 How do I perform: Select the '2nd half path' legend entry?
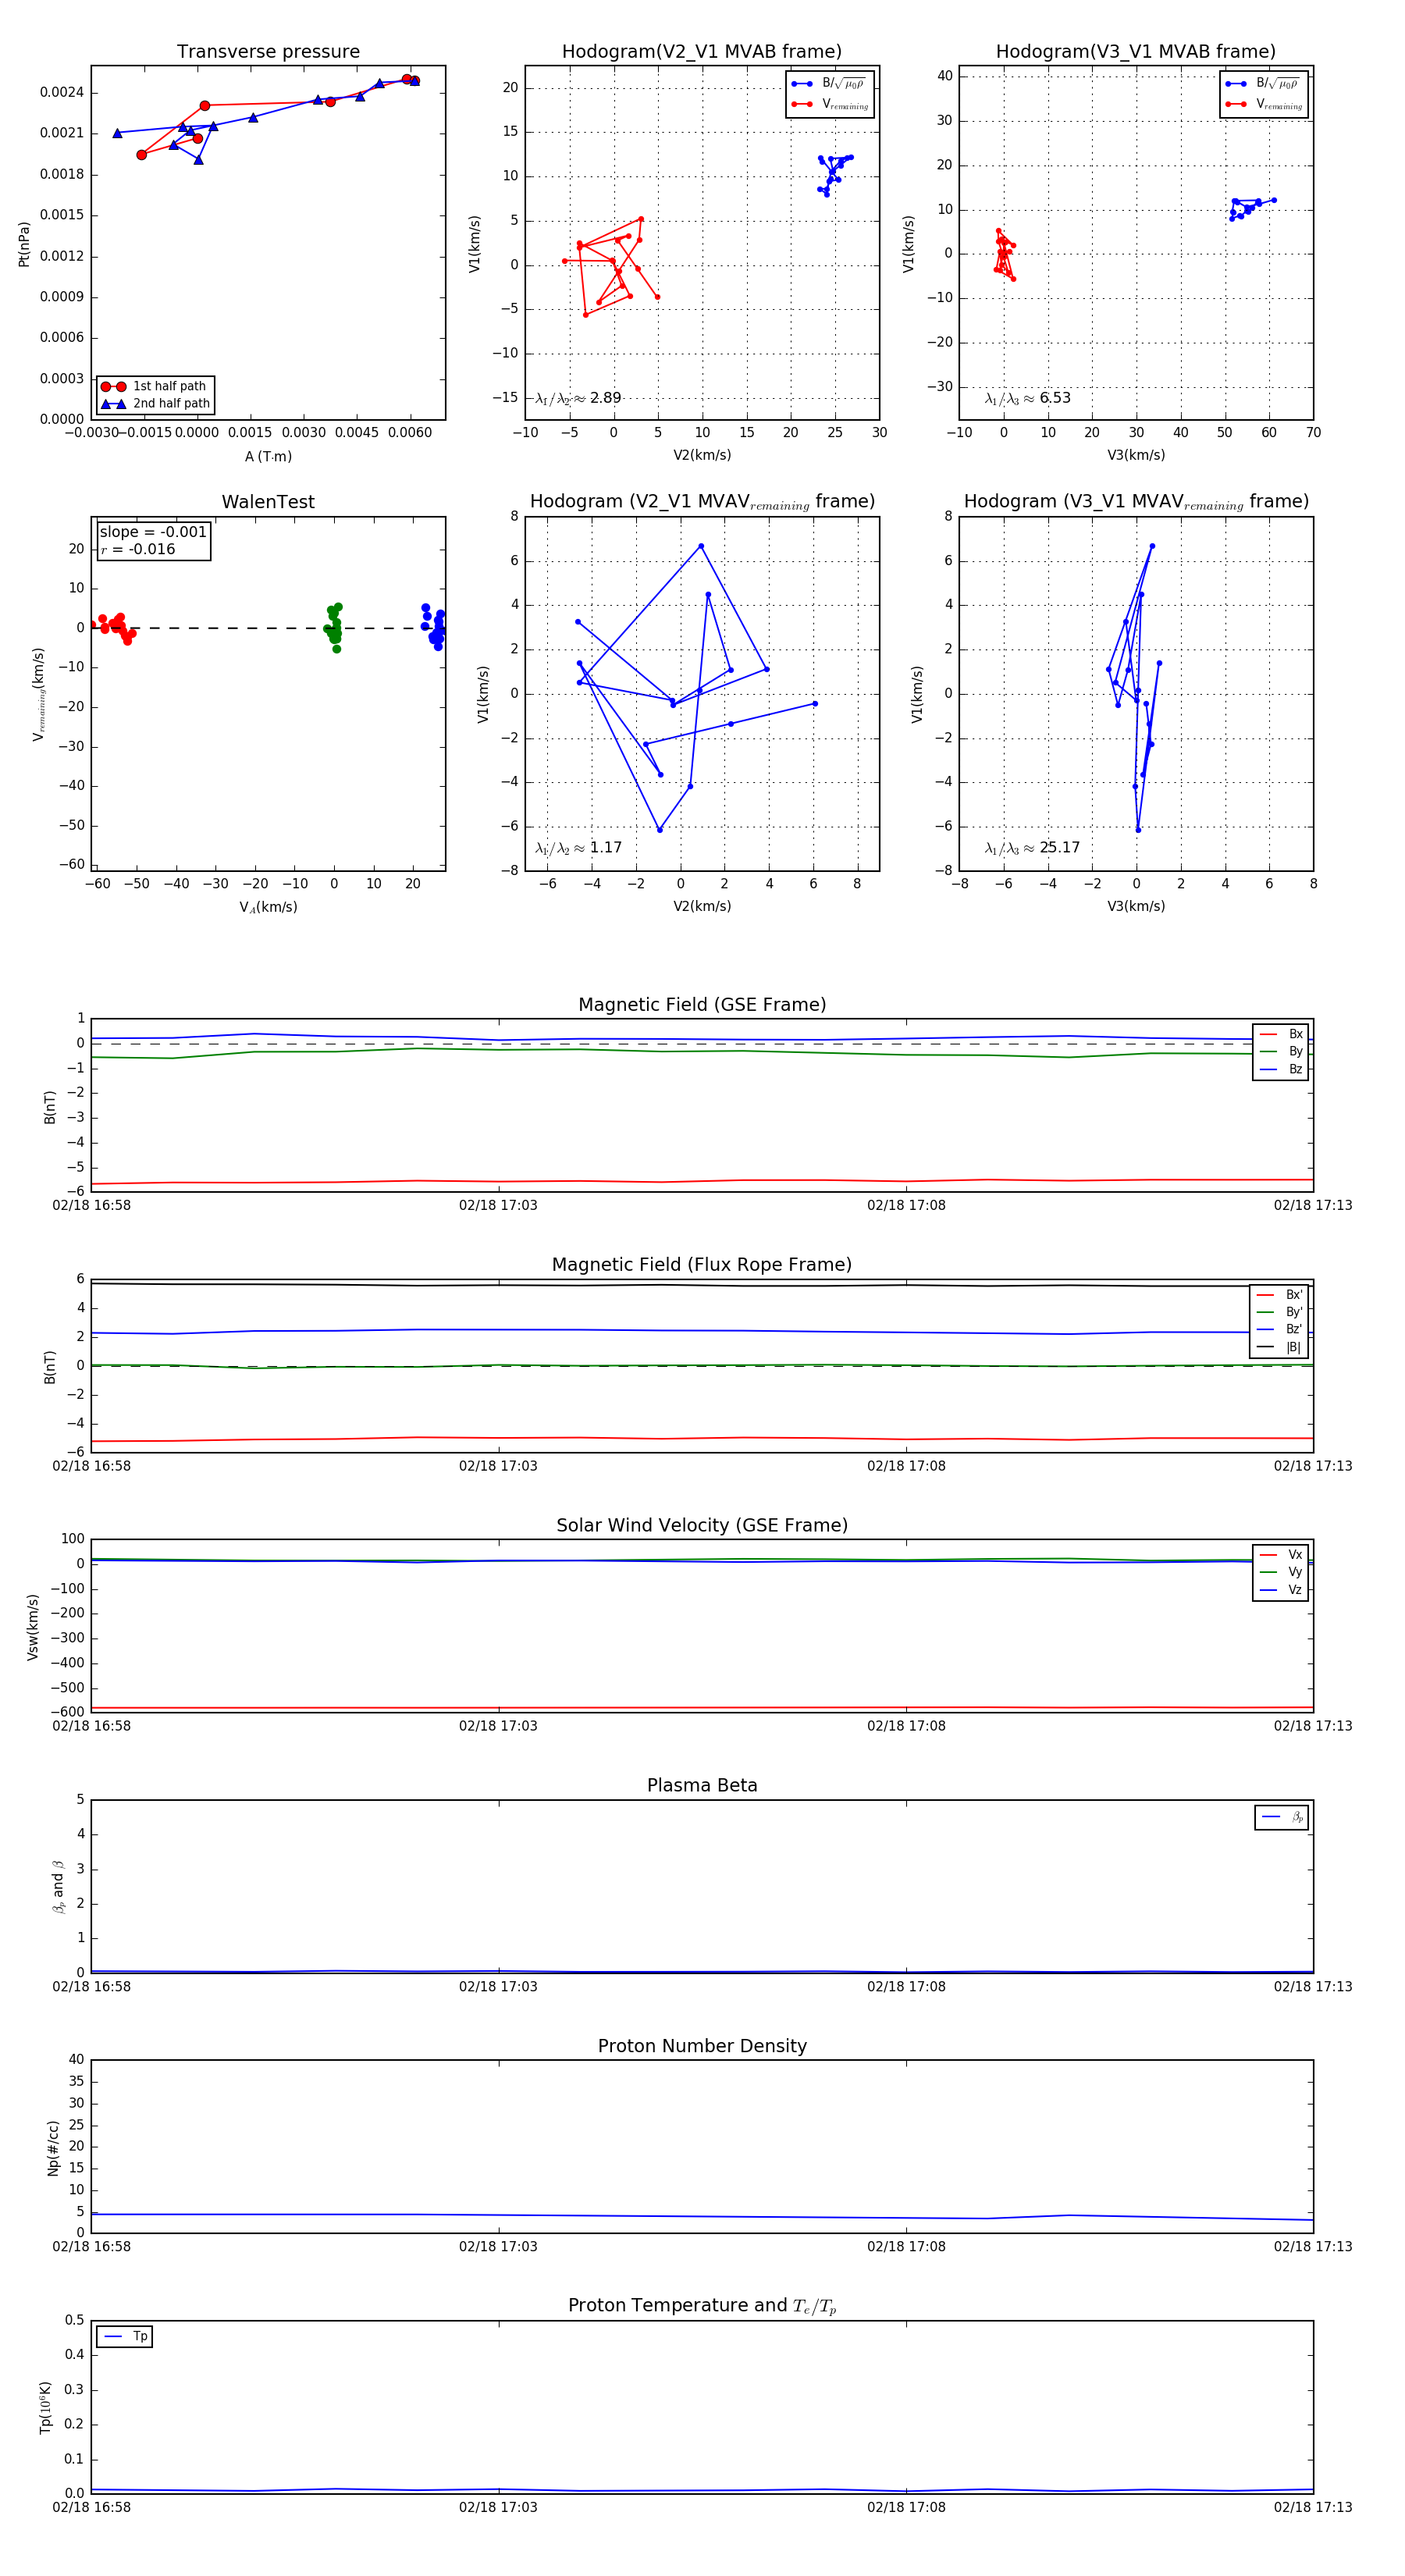click(155, 404)
